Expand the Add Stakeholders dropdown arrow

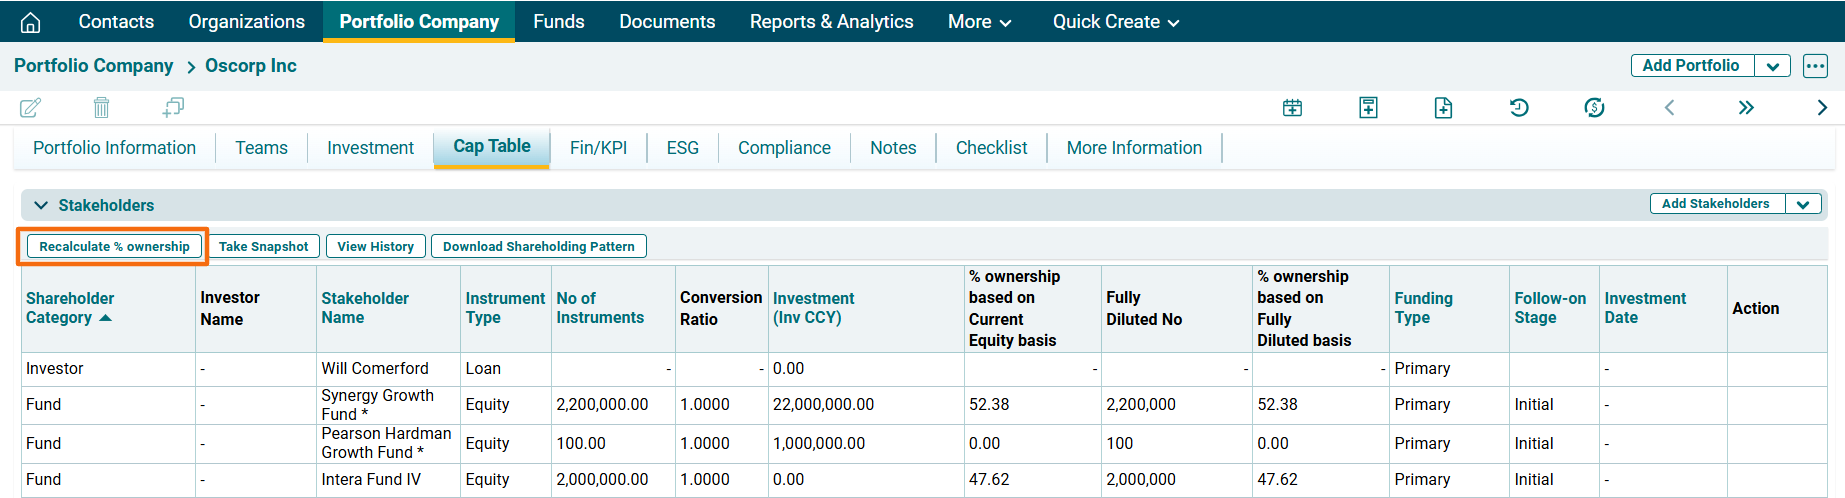(x=1803, y=204)
